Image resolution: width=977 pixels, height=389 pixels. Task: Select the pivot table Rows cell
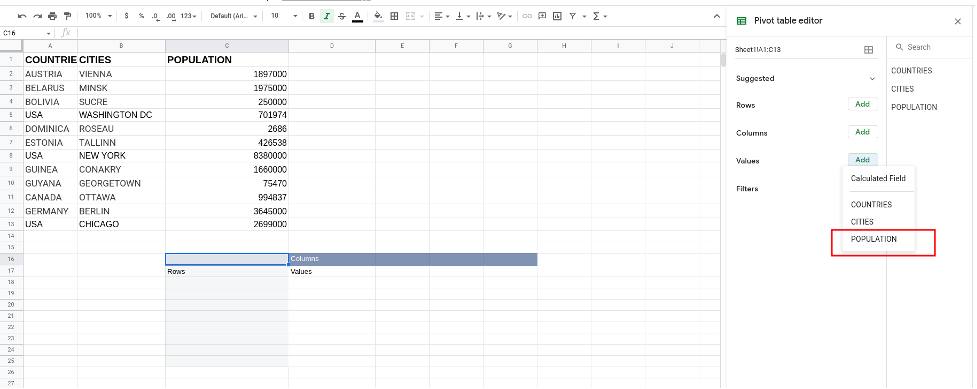227,272
